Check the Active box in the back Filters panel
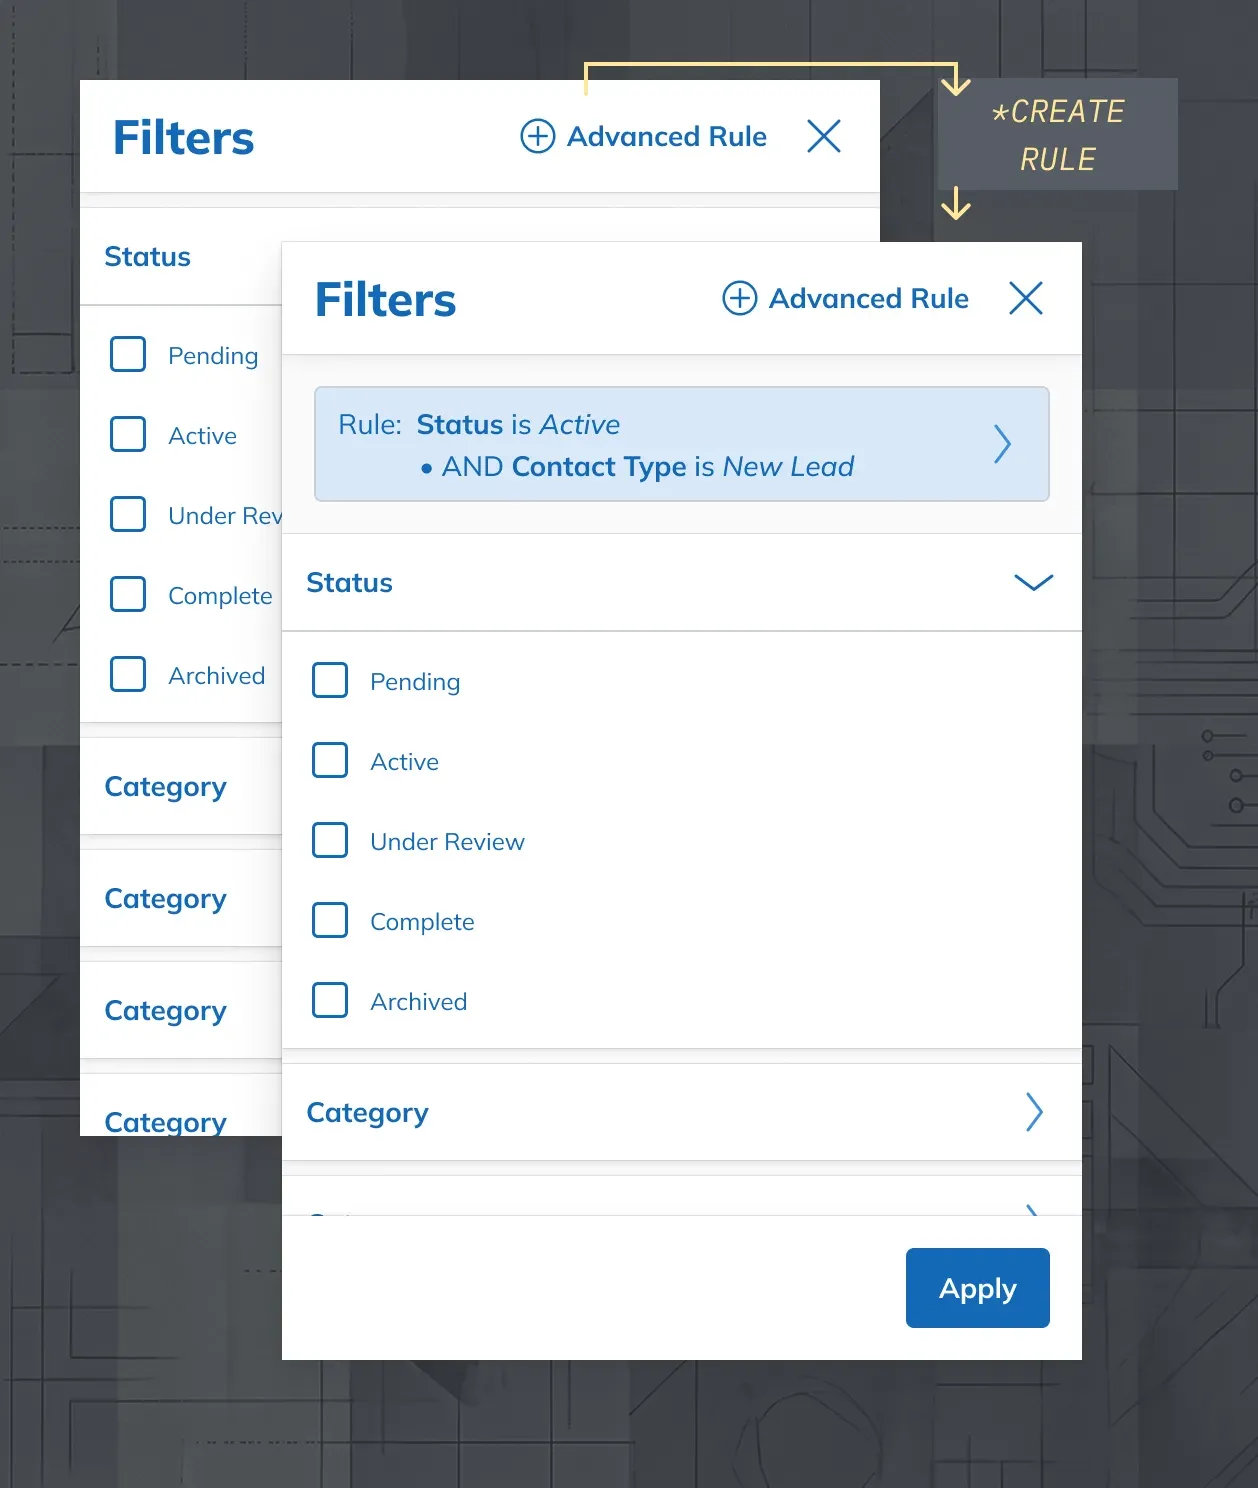 click(x=128, y=435)
